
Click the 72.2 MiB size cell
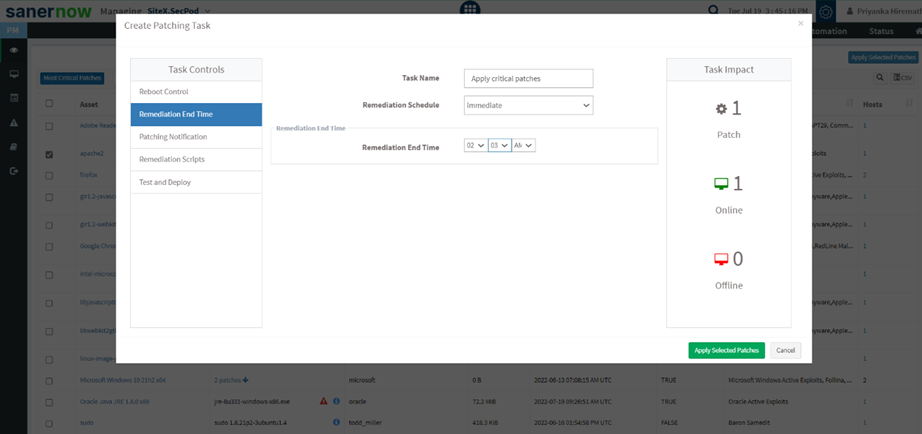coord(482,402)
